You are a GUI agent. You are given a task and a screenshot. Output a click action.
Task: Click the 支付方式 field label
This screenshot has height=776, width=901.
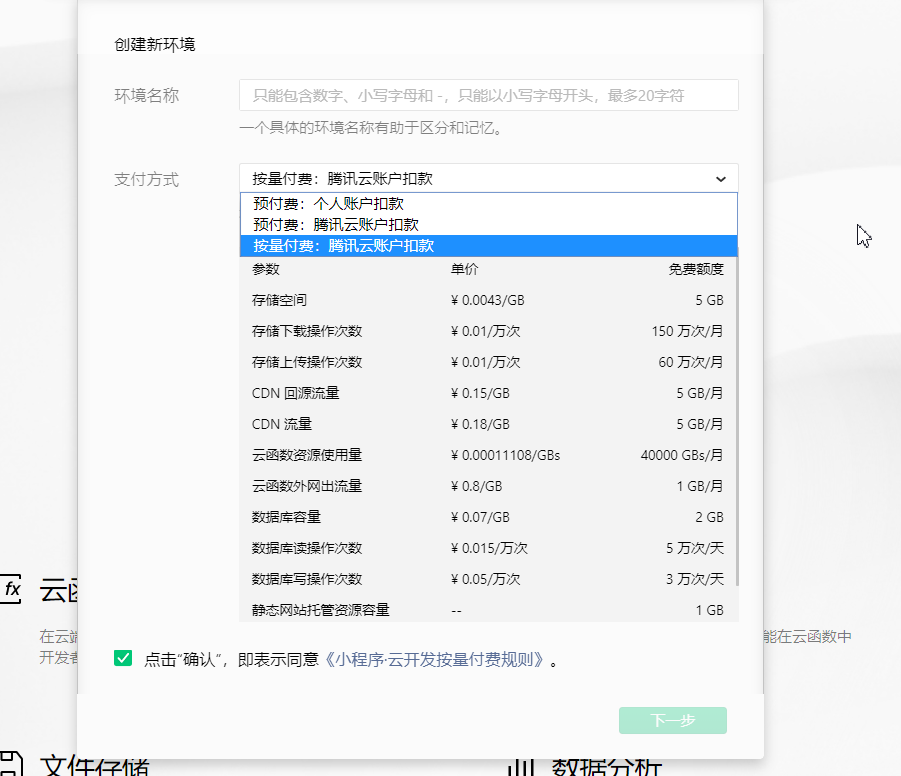click(147, 179)
